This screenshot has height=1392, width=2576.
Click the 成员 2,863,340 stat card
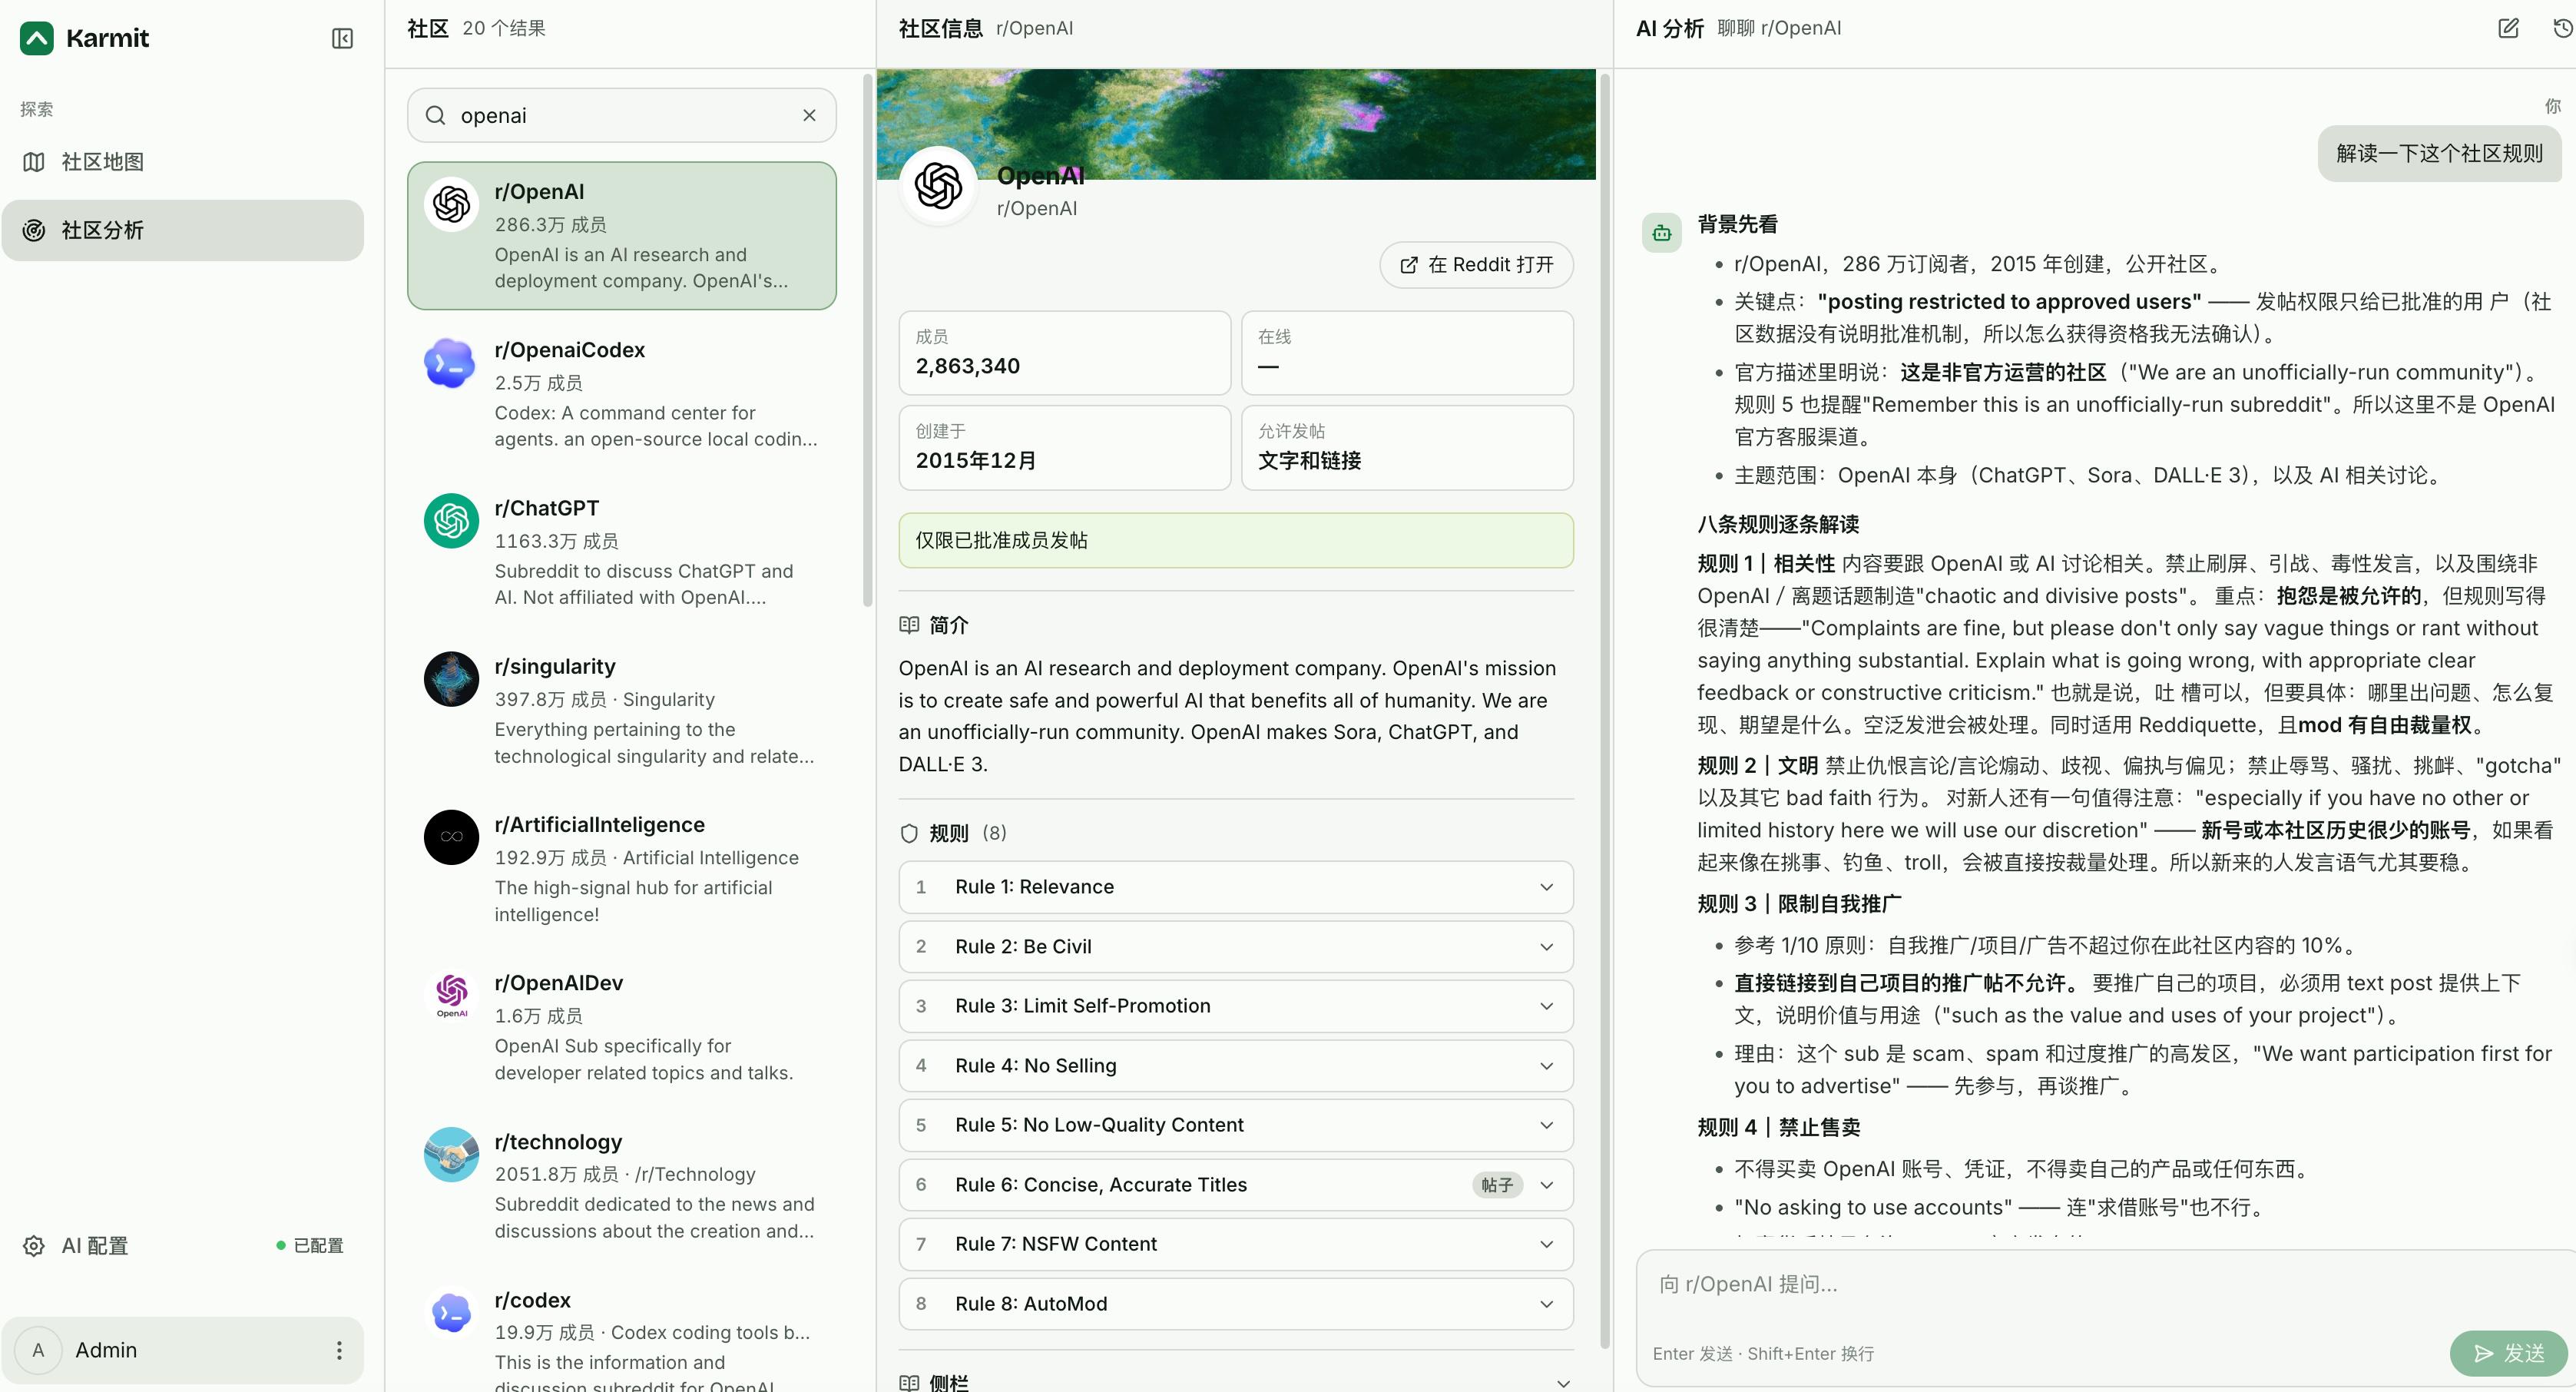pyautogui.click(x=1064, y=353)
